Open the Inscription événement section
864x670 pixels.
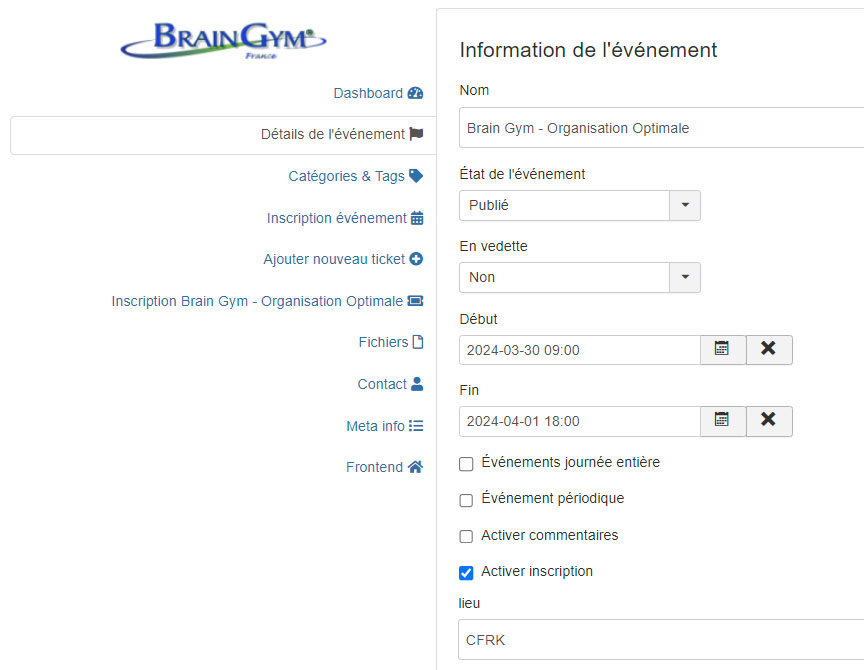[345, 218]
